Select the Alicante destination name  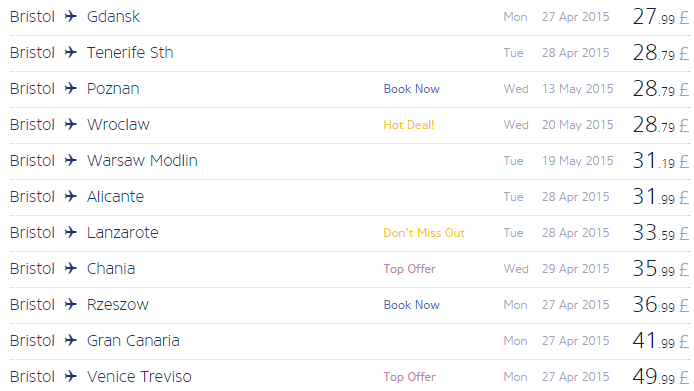point(115,197)
